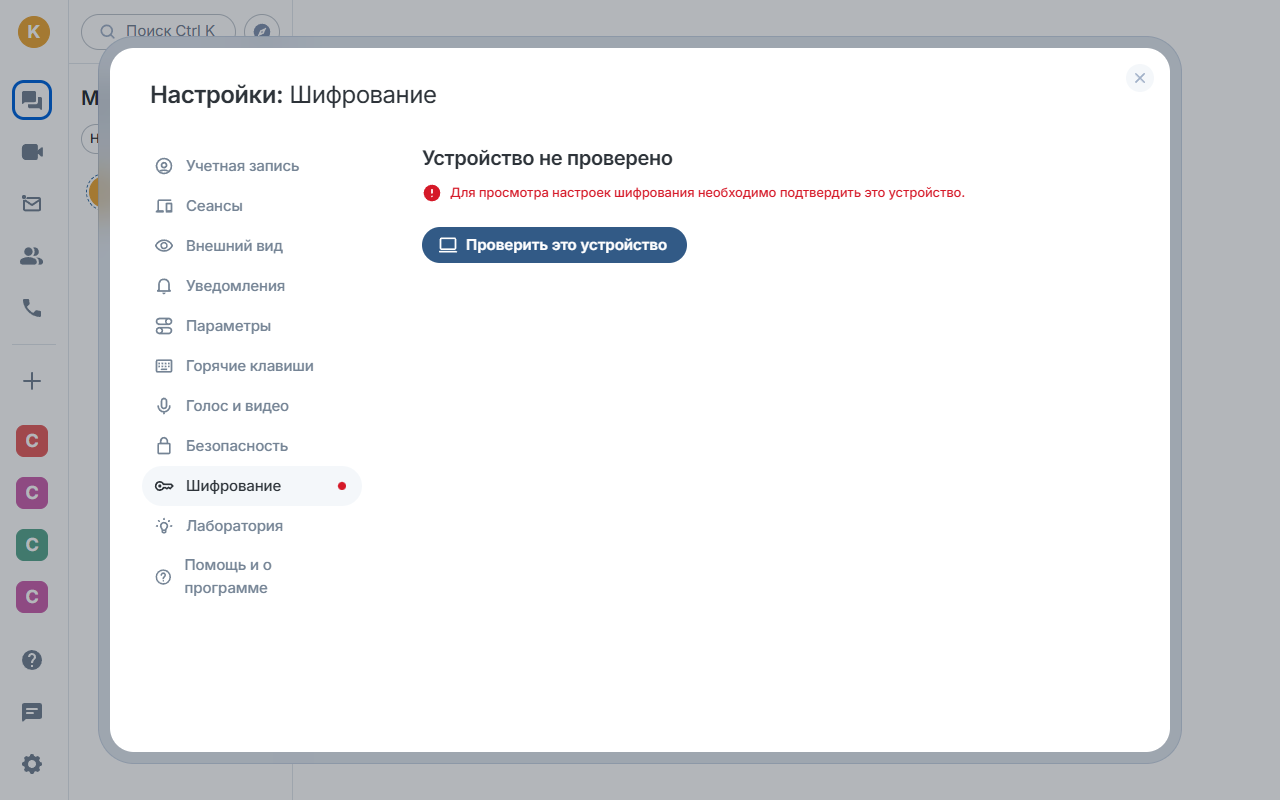Open the Лаборатория settings tab

point(252,526)
